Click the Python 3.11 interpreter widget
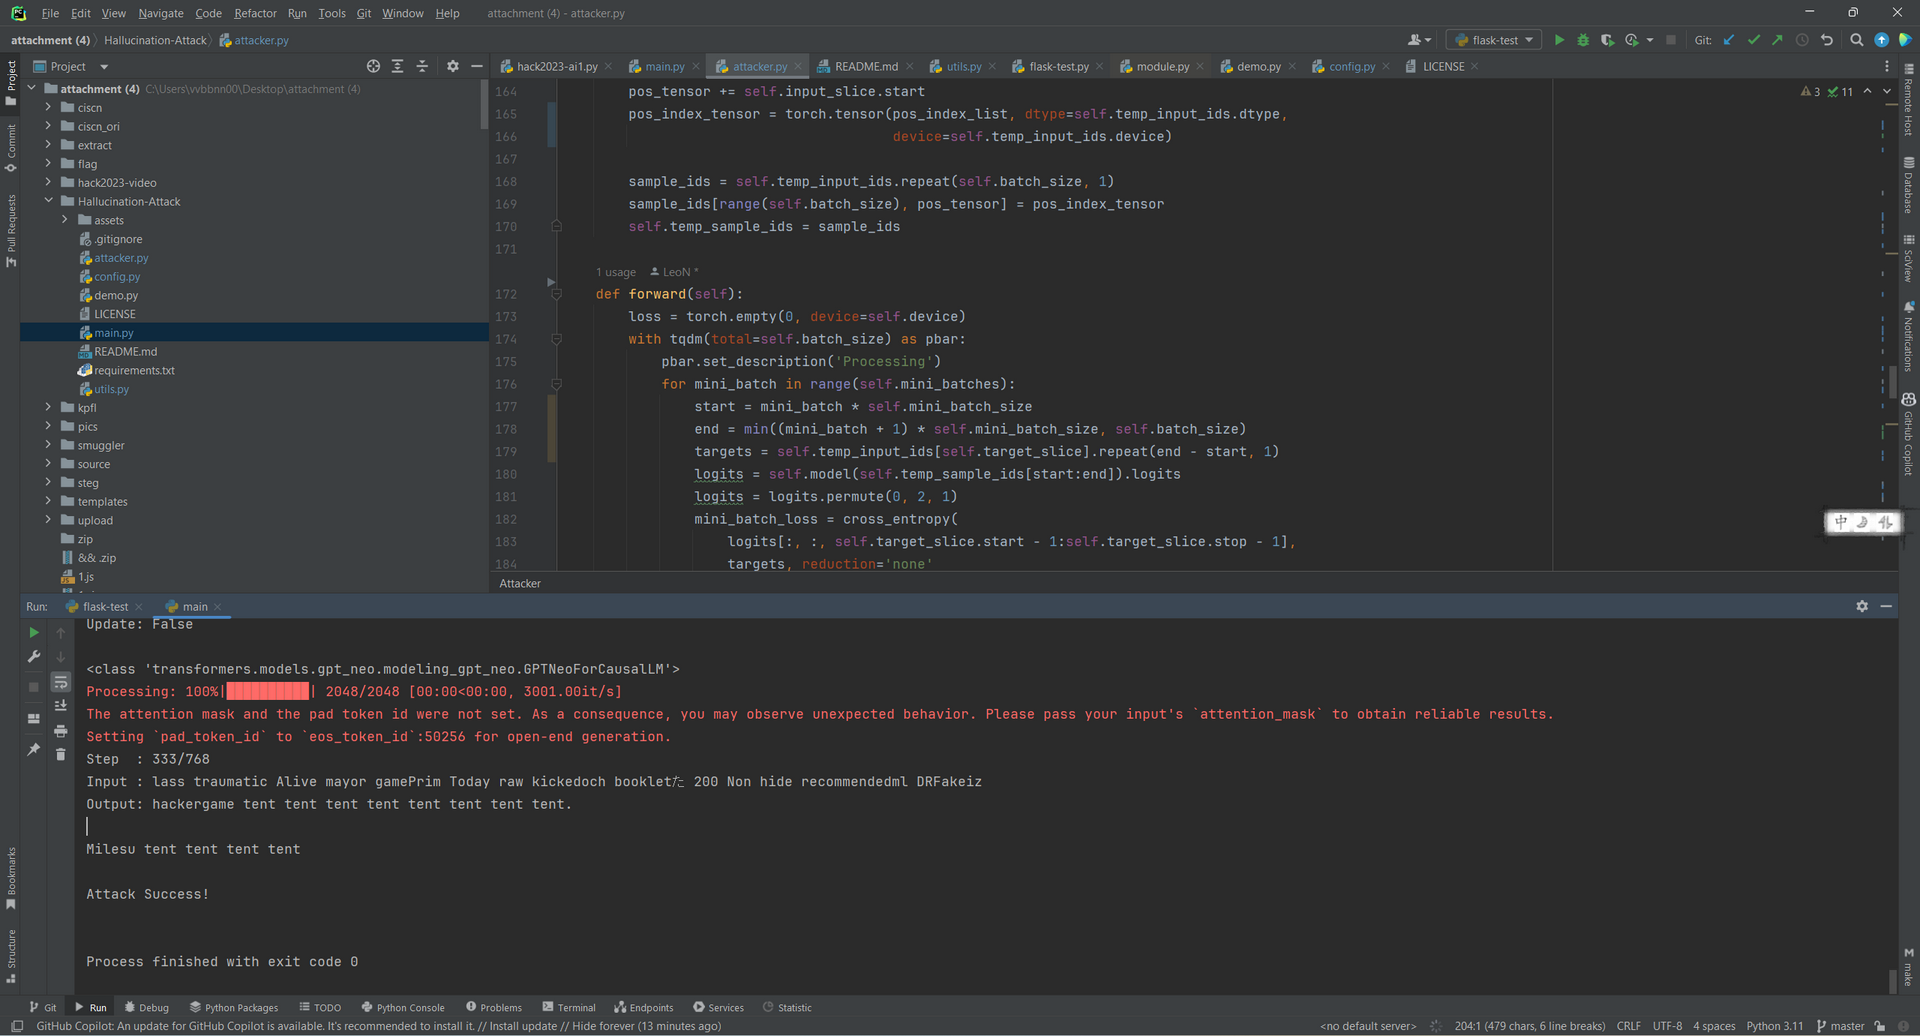 [x=1774, y=1025]
